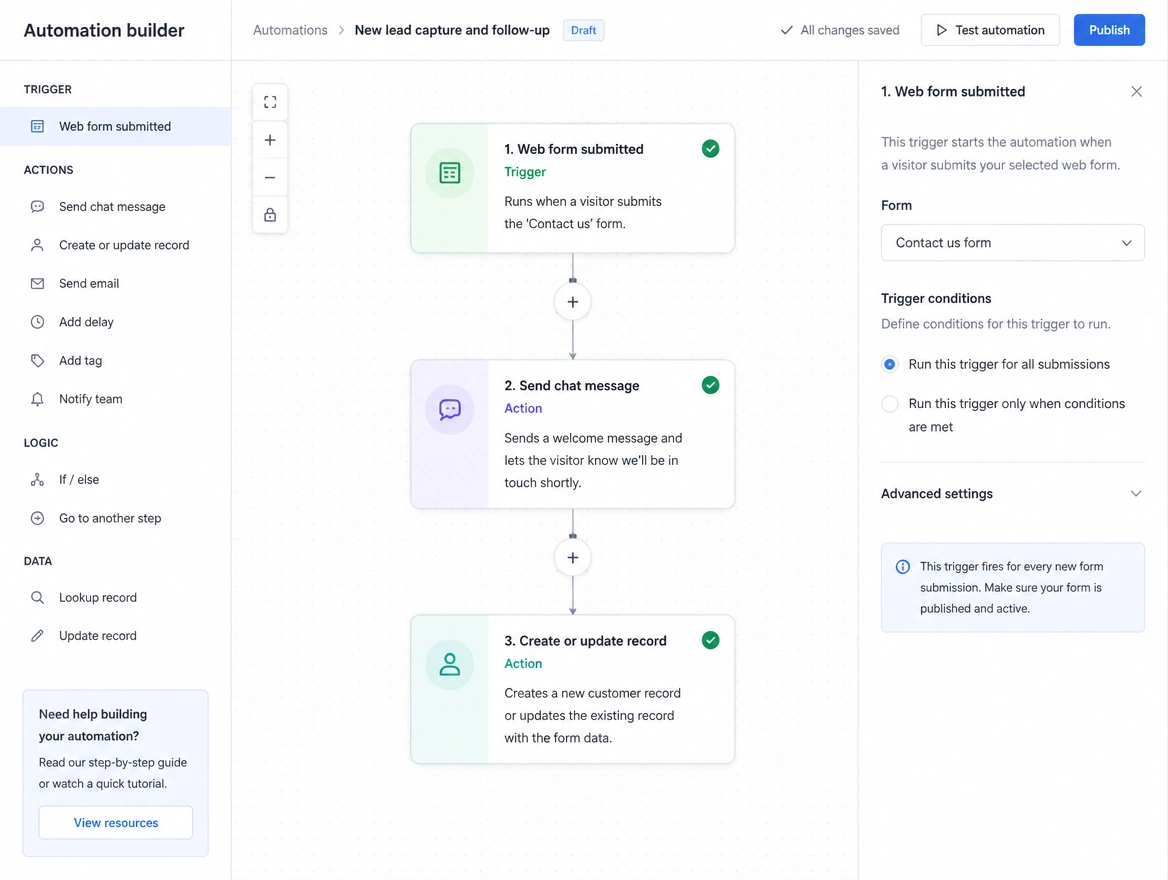
Task: Select the 3. Create or update record card title
Action: [585, 641]
